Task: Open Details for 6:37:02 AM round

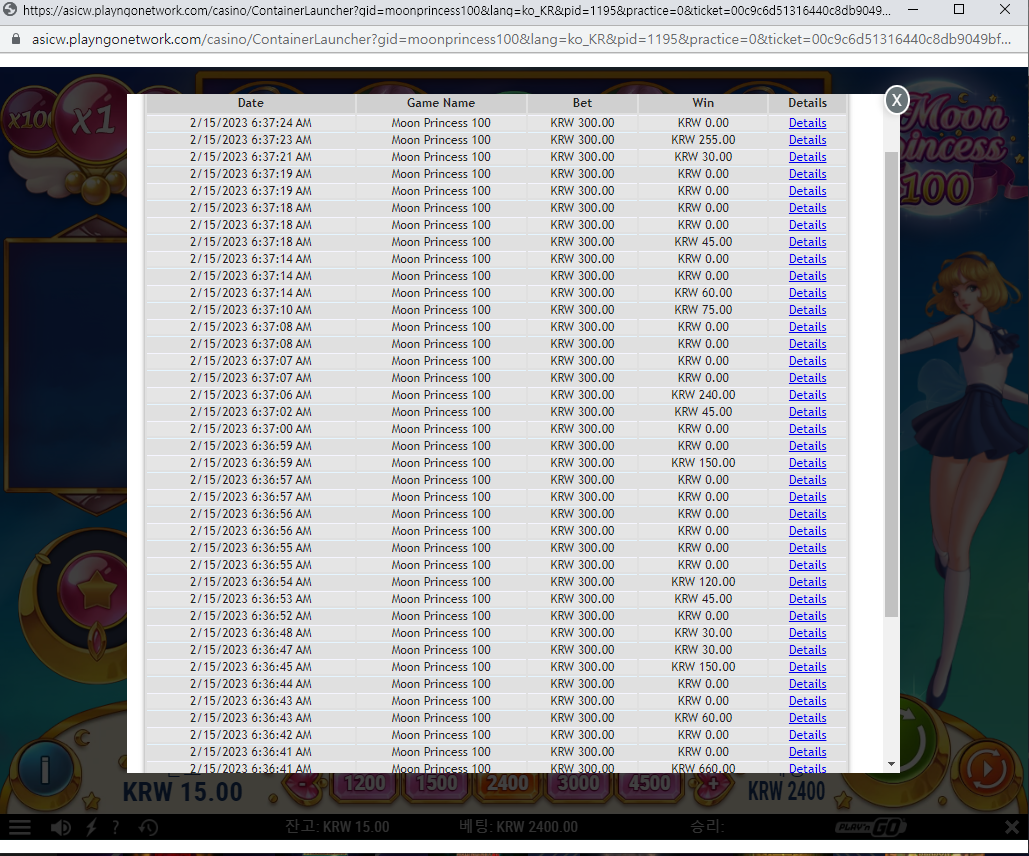Action: coord(807,412)
